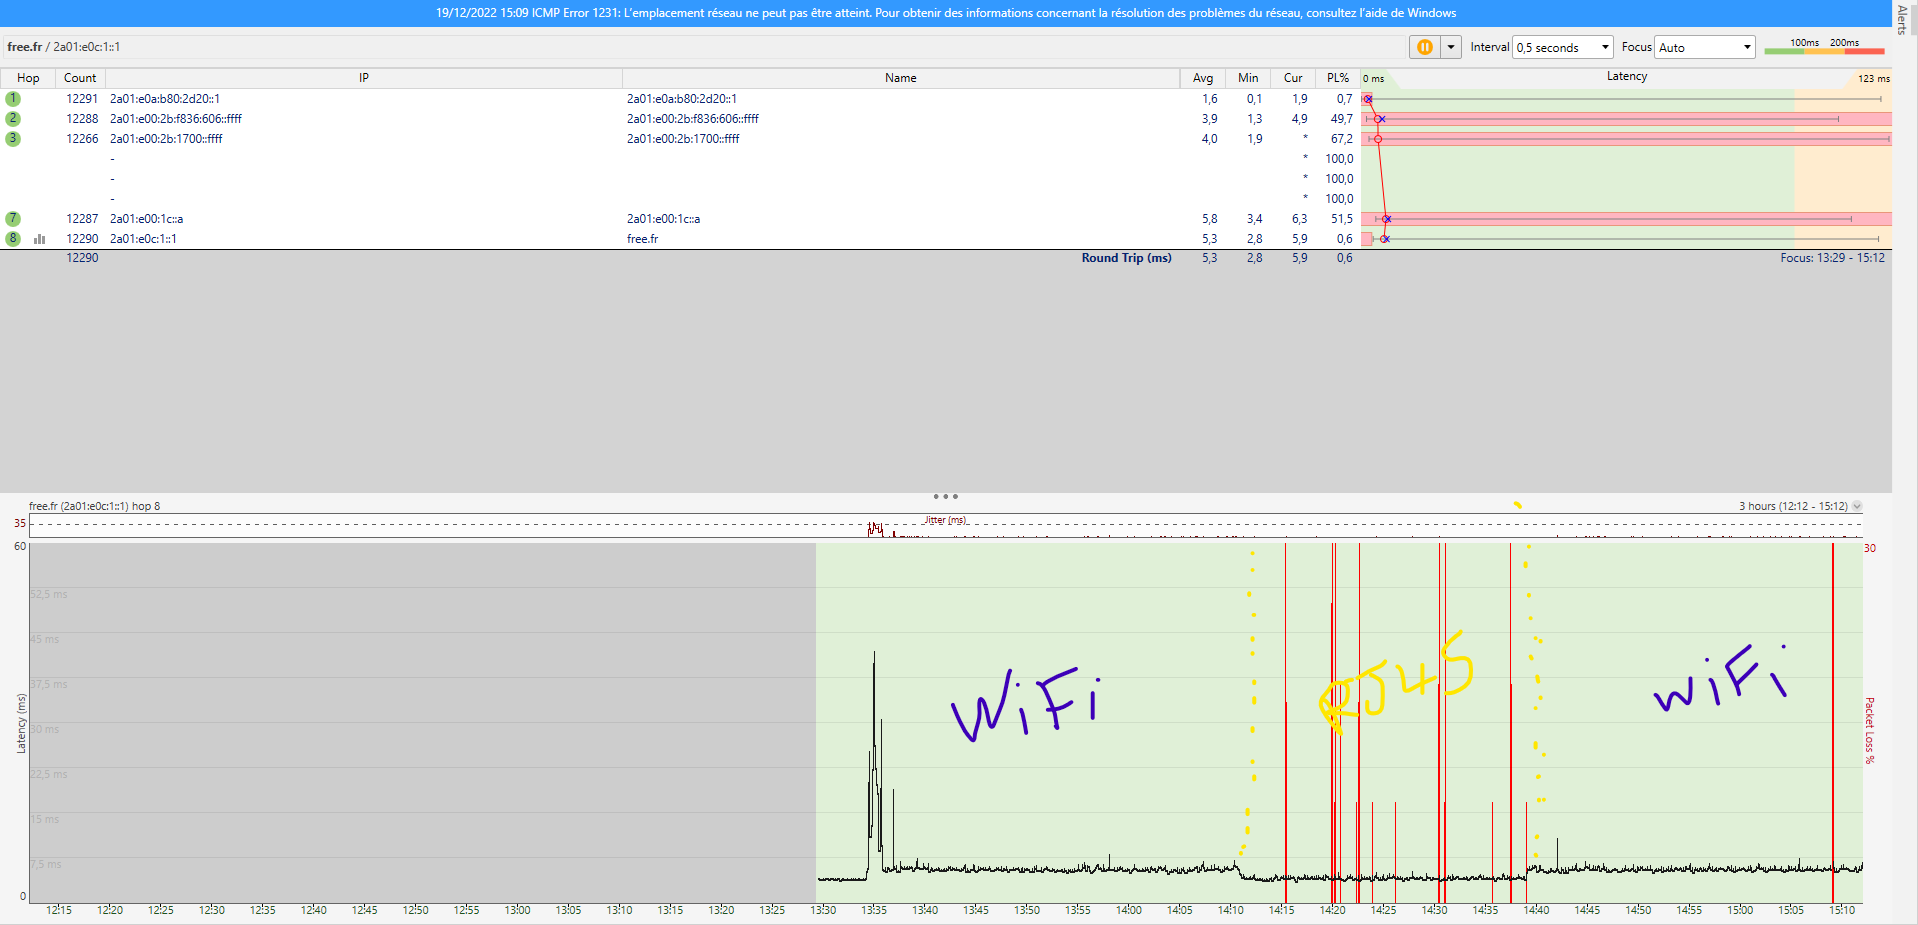This screenshot has width=1918, height=925.
Task: Pause tracing with the orange pause button
Action: pos(1424,47)
